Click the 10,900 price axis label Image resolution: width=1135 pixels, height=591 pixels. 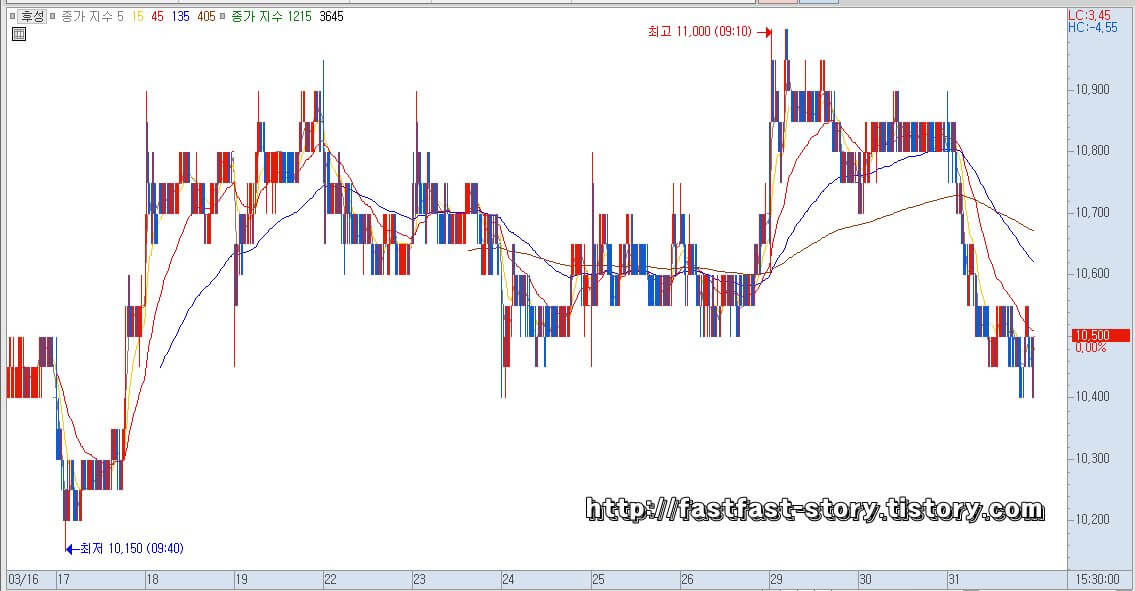coord(1092,89)
